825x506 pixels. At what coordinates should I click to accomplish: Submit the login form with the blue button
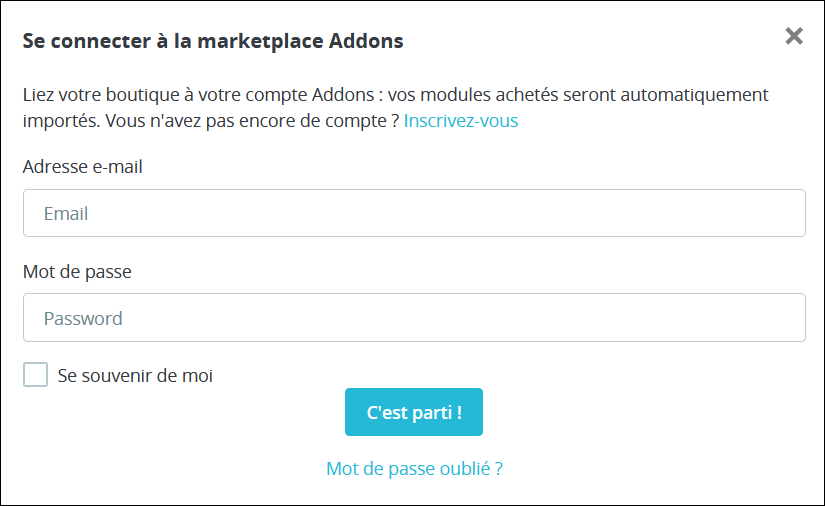414,412
